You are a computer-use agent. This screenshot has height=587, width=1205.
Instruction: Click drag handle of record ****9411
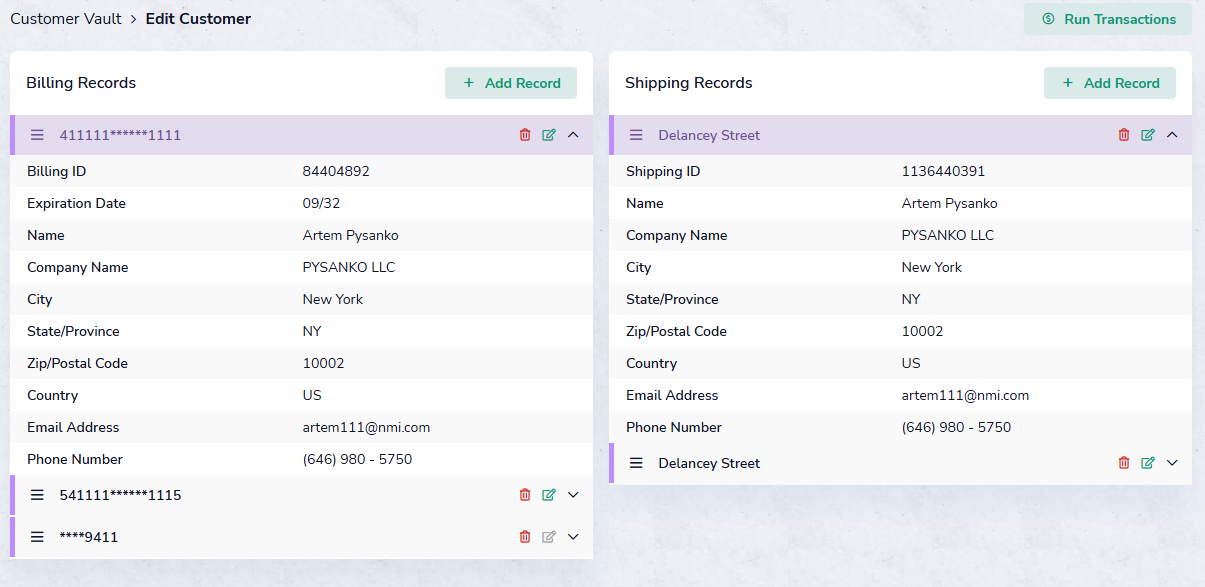(37, 537)
